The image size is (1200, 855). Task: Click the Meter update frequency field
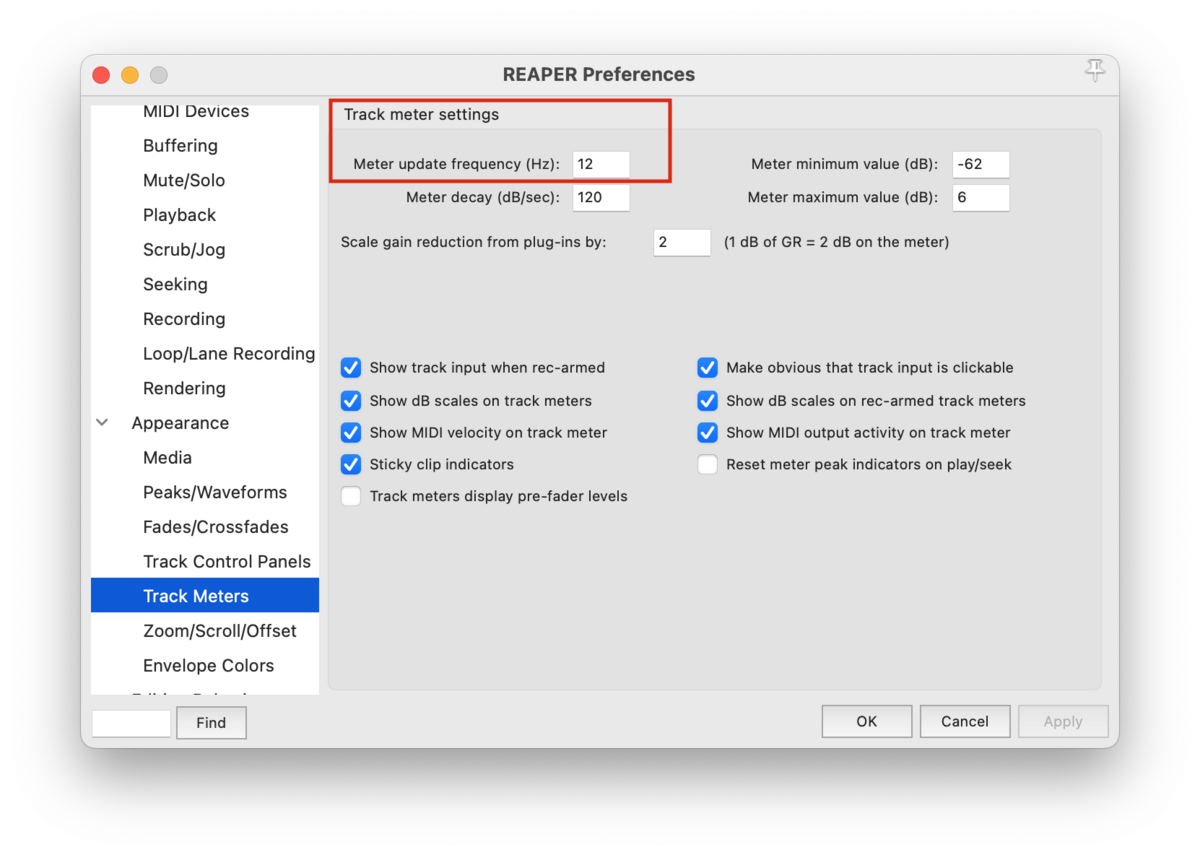tap(601, 164)
